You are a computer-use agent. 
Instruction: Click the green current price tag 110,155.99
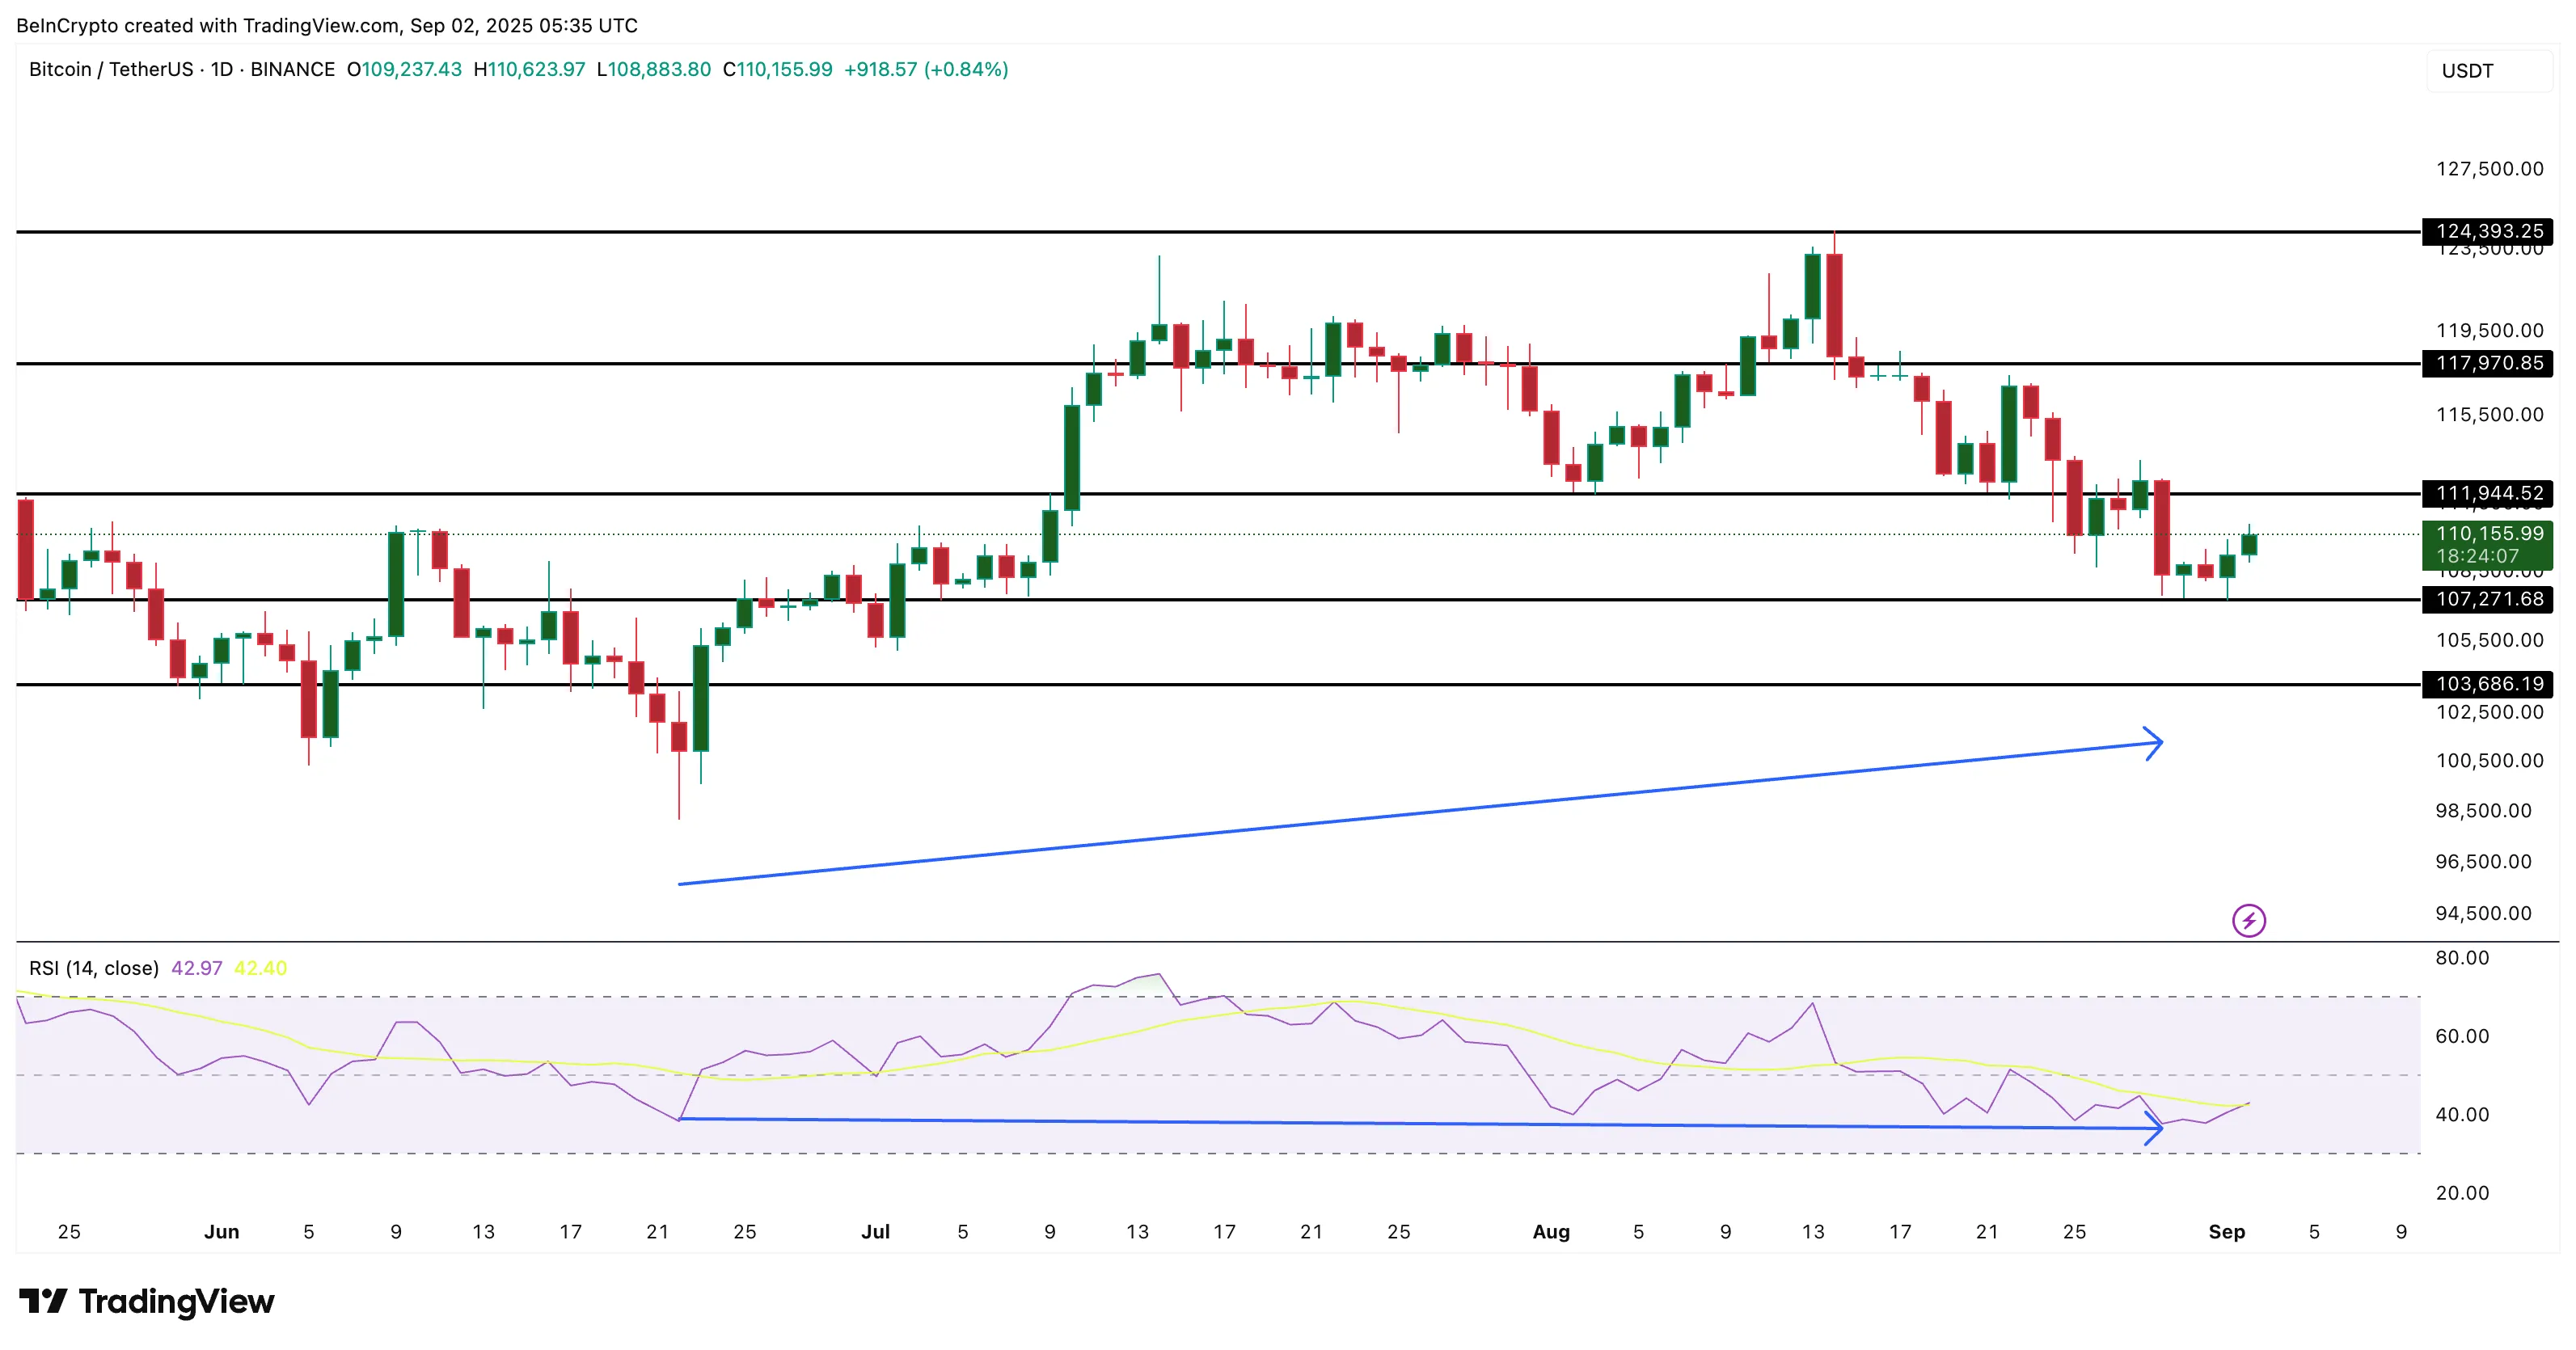point(2487,544)
